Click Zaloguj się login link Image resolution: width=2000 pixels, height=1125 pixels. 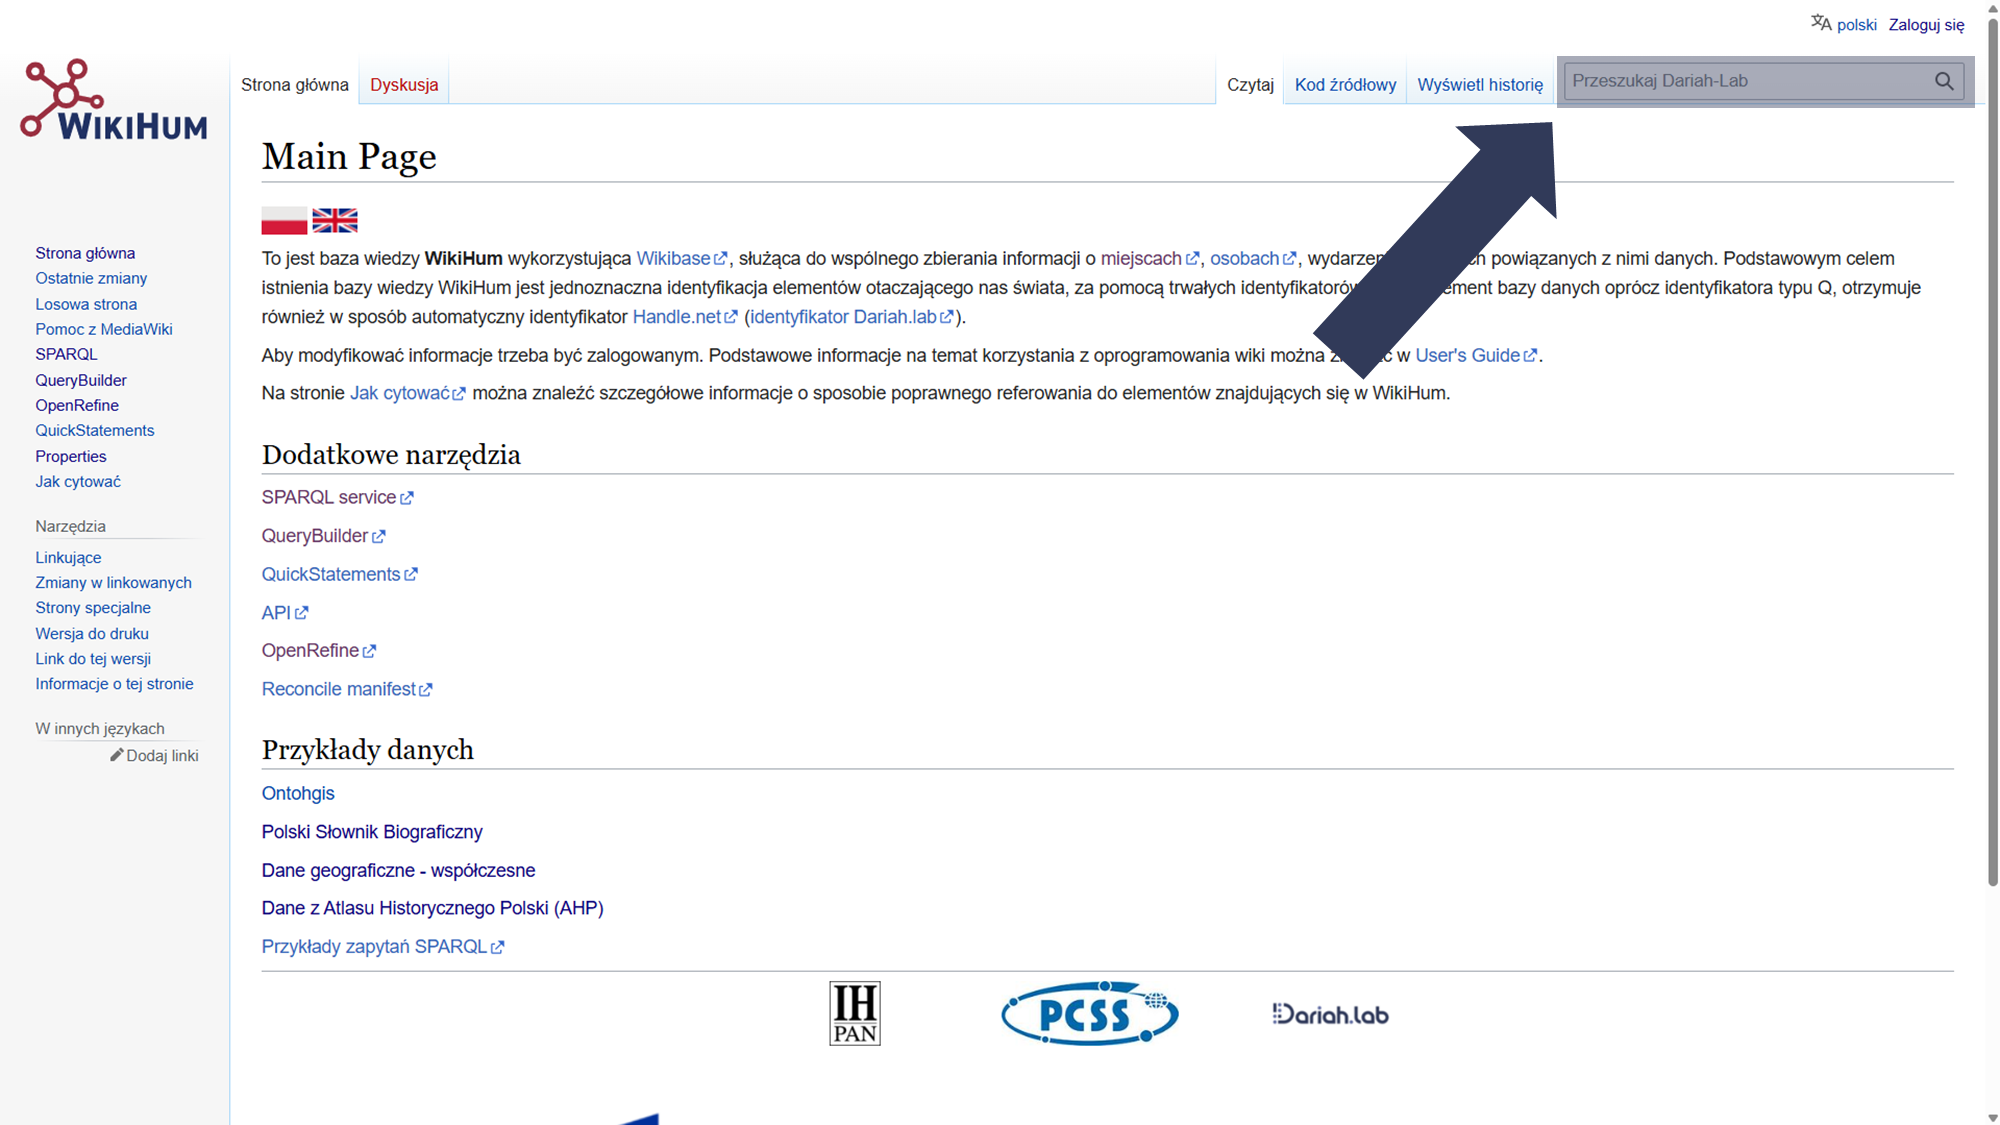[1926, 25]
